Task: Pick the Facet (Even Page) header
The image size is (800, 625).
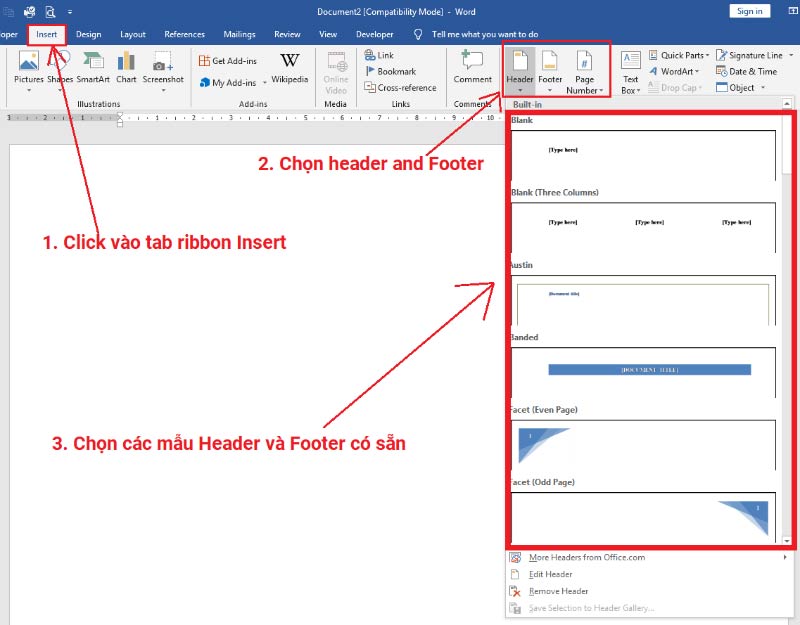Action: (643, 445)
